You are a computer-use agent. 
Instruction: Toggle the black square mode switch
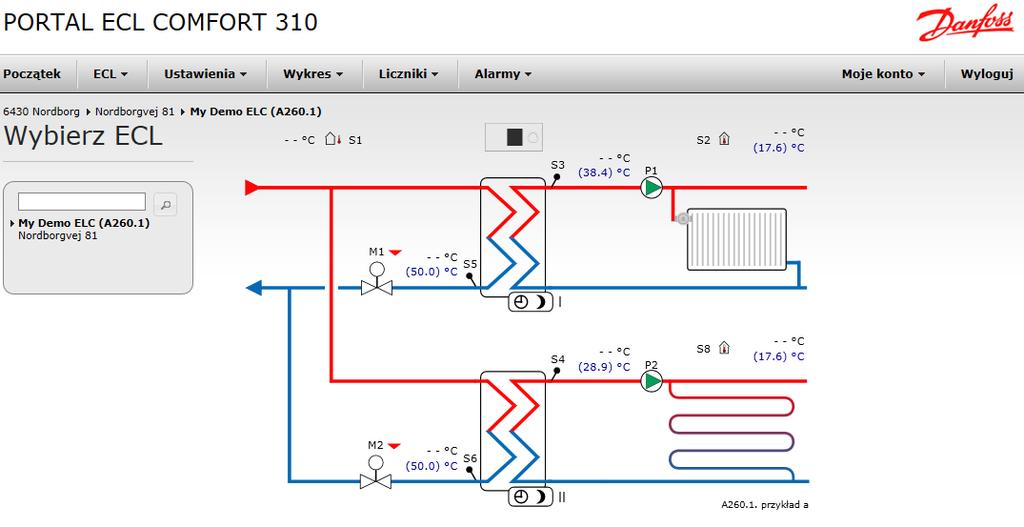tap(515, 137)
